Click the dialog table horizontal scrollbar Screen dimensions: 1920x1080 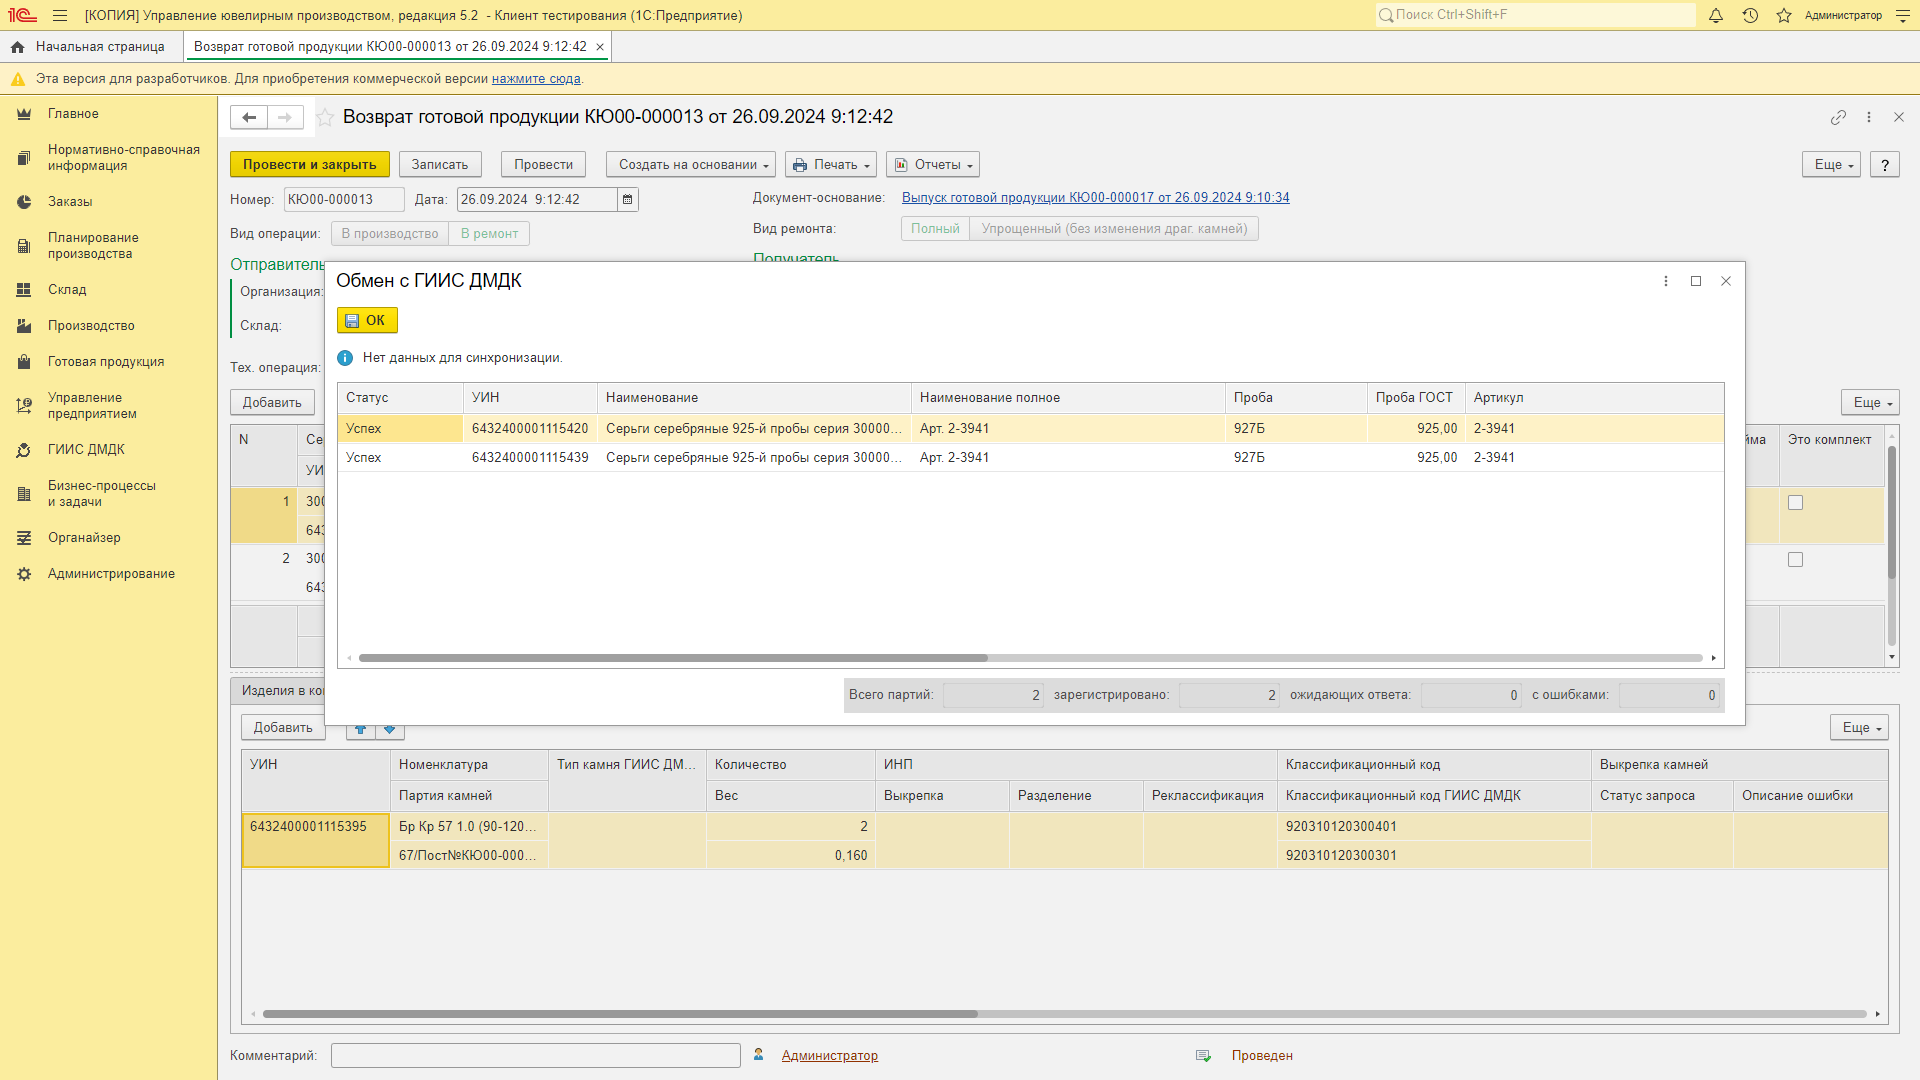click(x=673, y=658)
